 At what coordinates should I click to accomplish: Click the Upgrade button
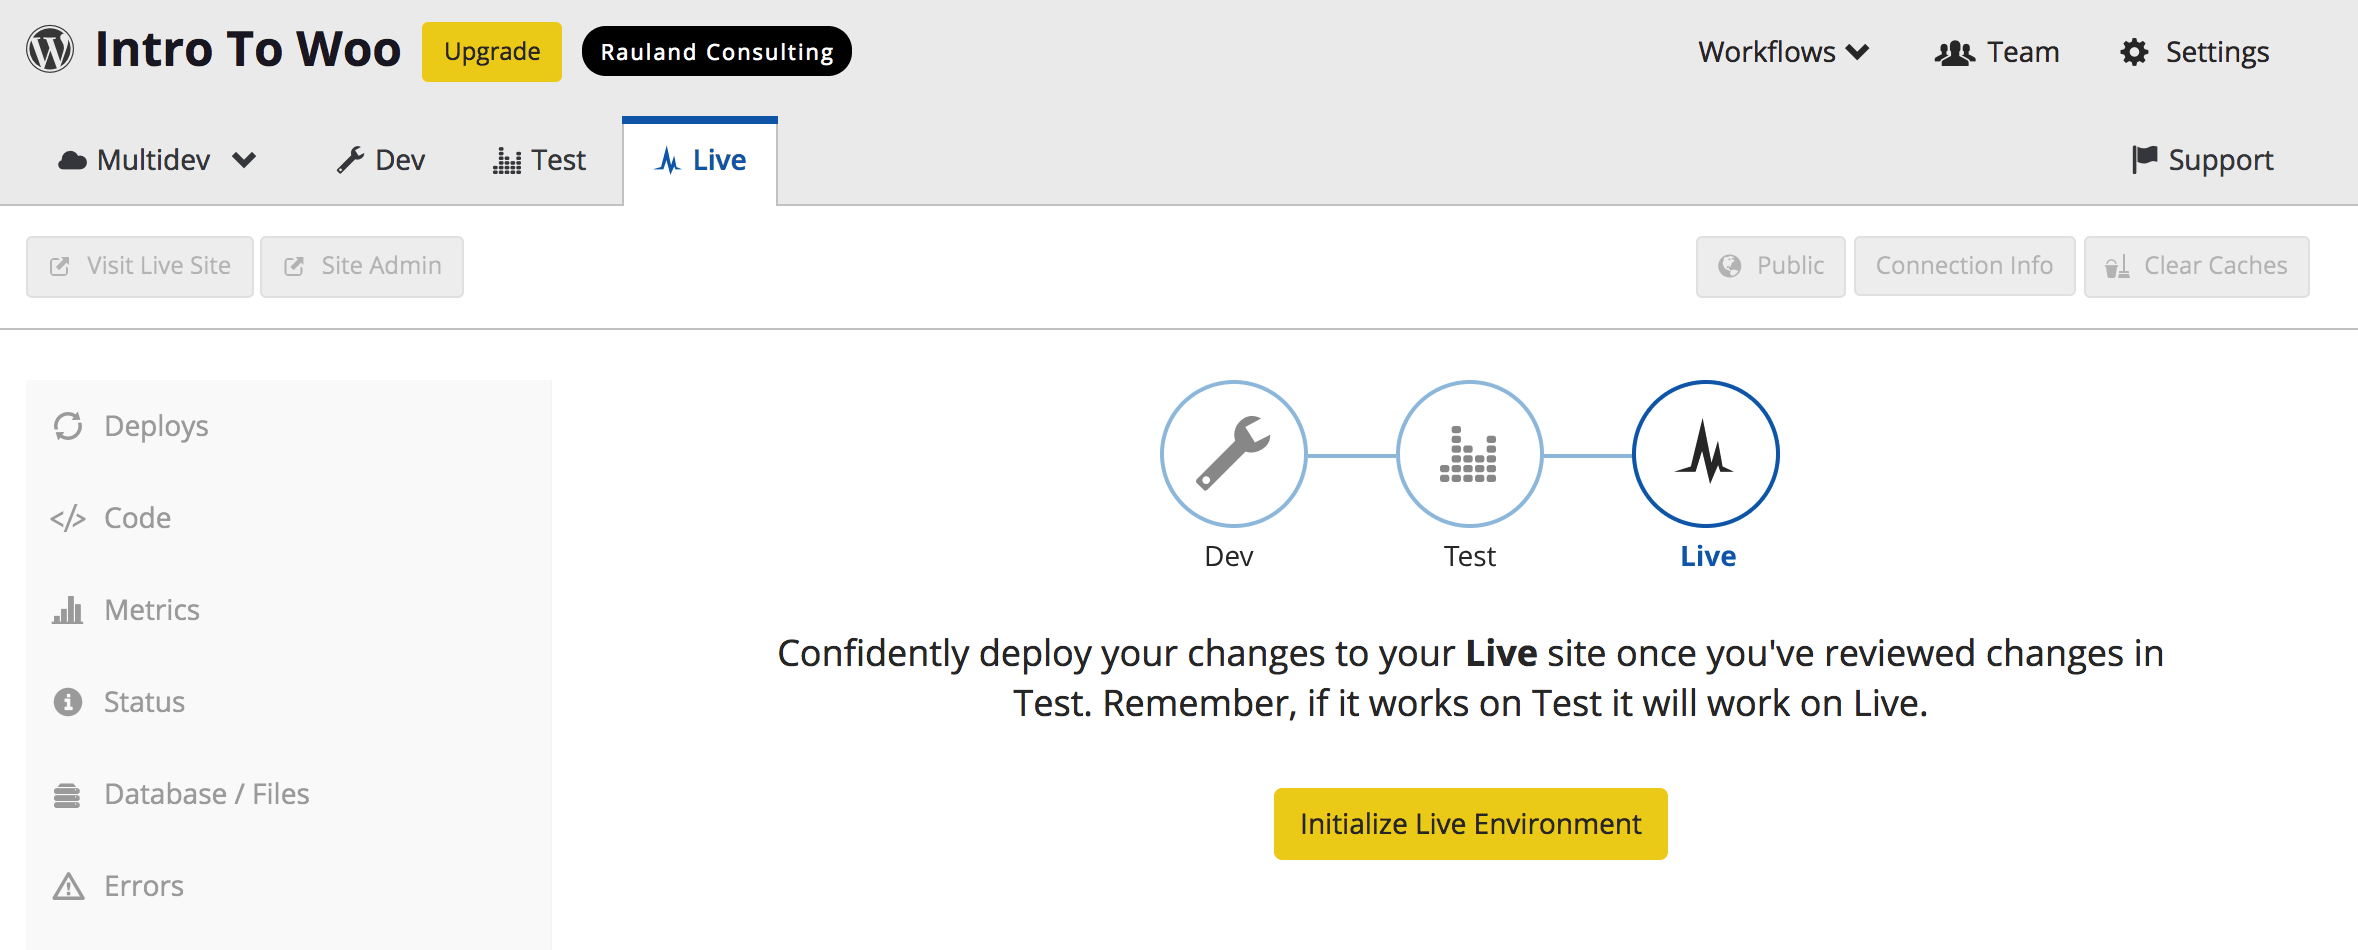click(491, 50)
